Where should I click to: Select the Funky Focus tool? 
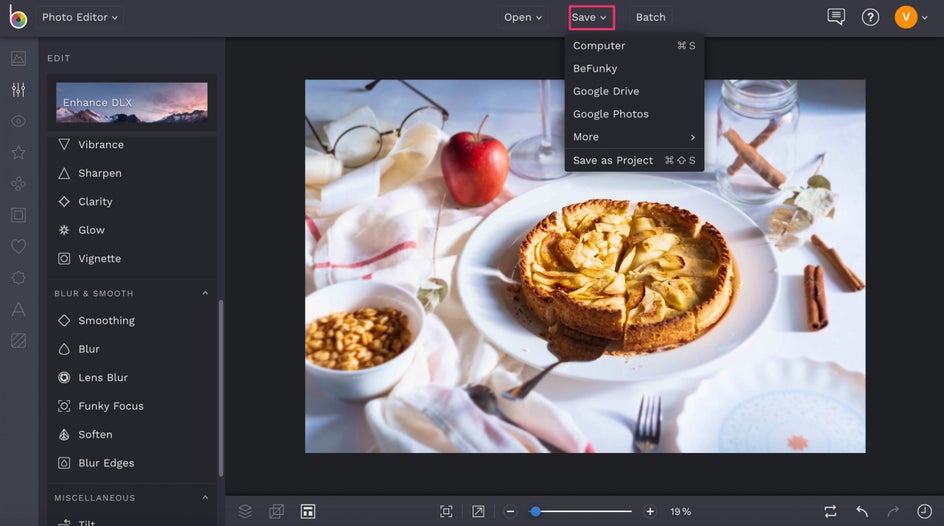[x=132, y=406]
